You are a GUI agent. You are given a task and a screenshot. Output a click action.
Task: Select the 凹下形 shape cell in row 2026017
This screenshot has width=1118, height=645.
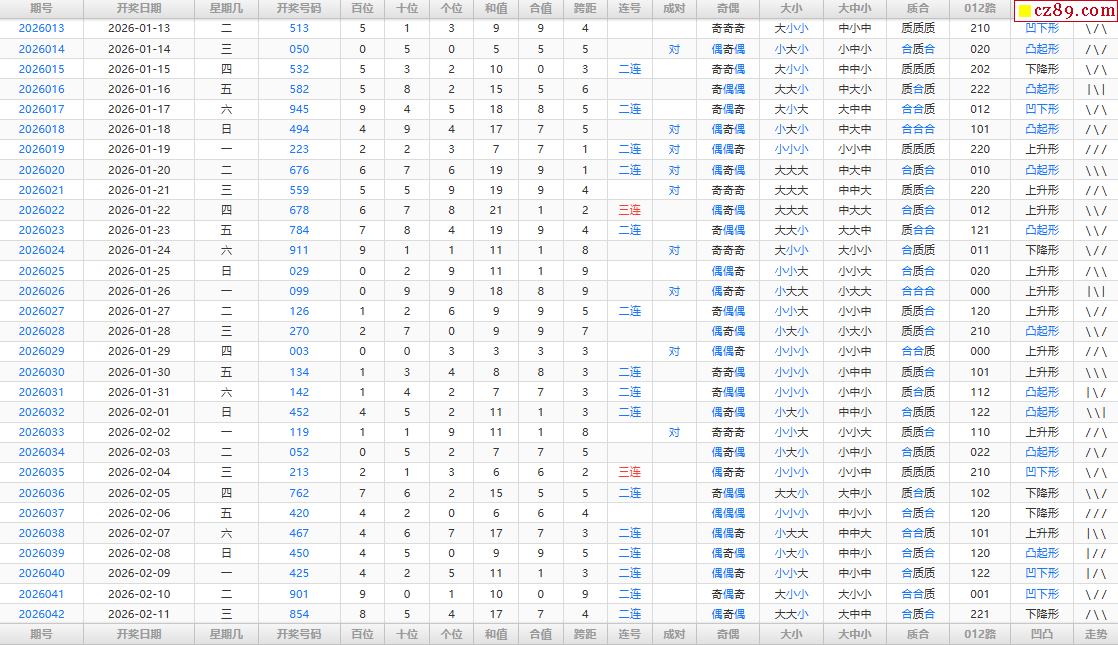pos(1042,109)
